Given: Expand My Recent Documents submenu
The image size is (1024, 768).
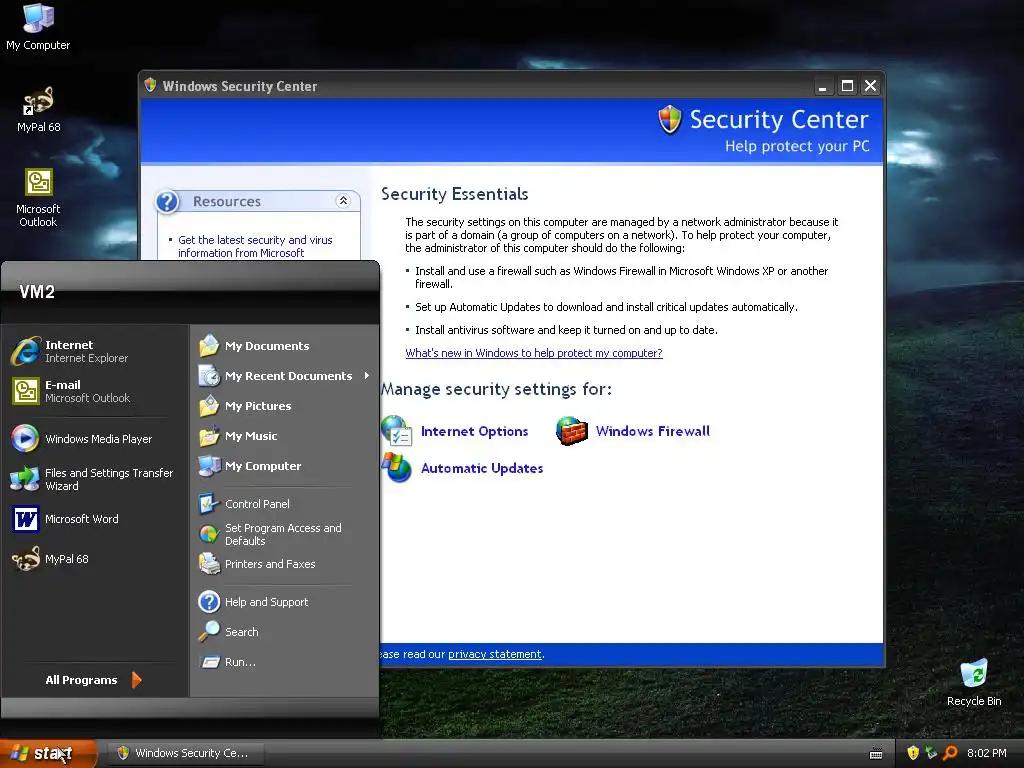Looking at the screenshot, I should 285,376.
